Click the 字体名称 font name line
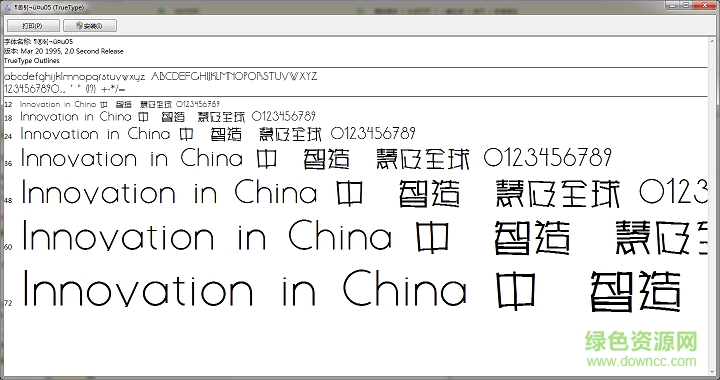This screenshot has height=380, width=720. (39, 42)
